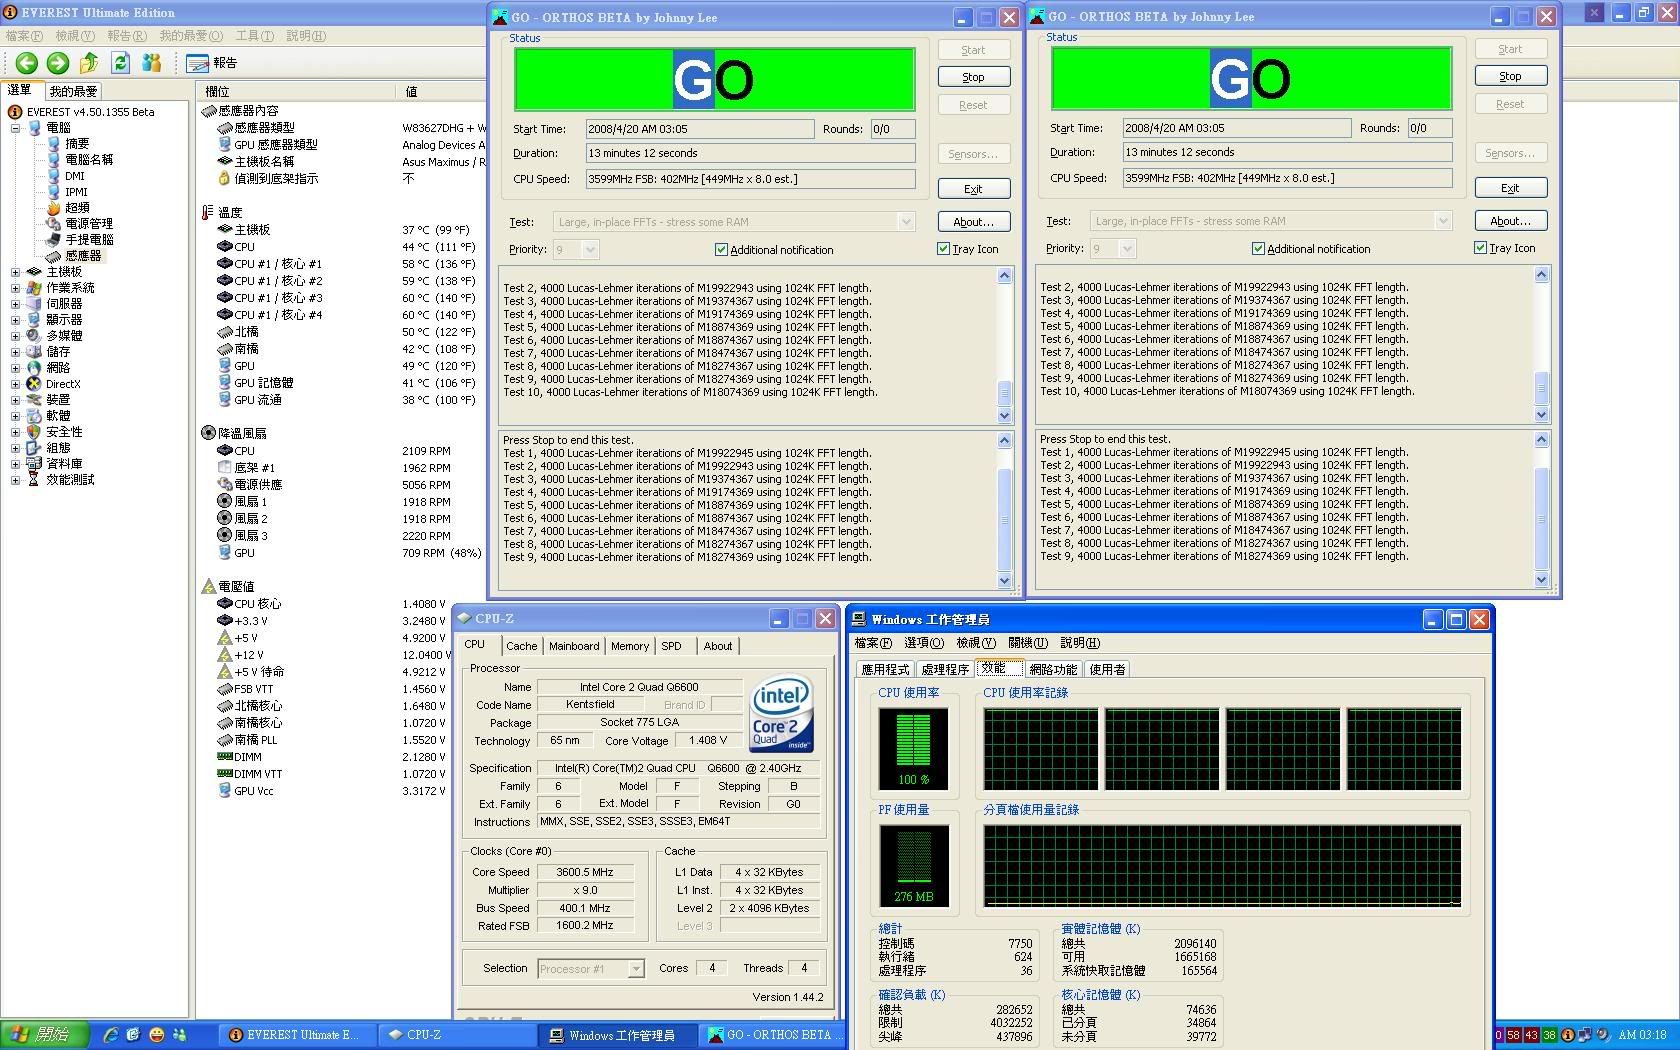1680x1050 pixels.
Task: Switch to 處理程序 tab in Task Manager
Action: (x=945, y=669)
